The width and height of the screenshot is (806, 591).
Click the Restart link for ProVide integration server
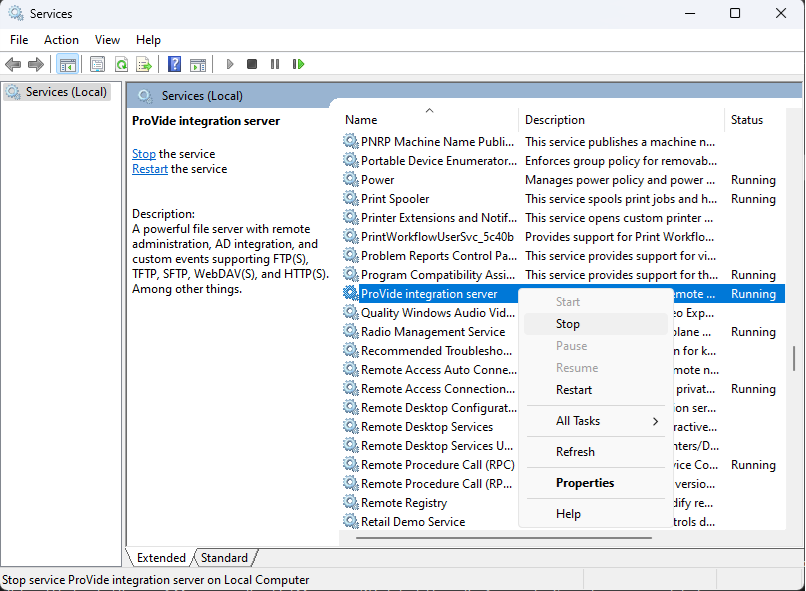[149, 168]
